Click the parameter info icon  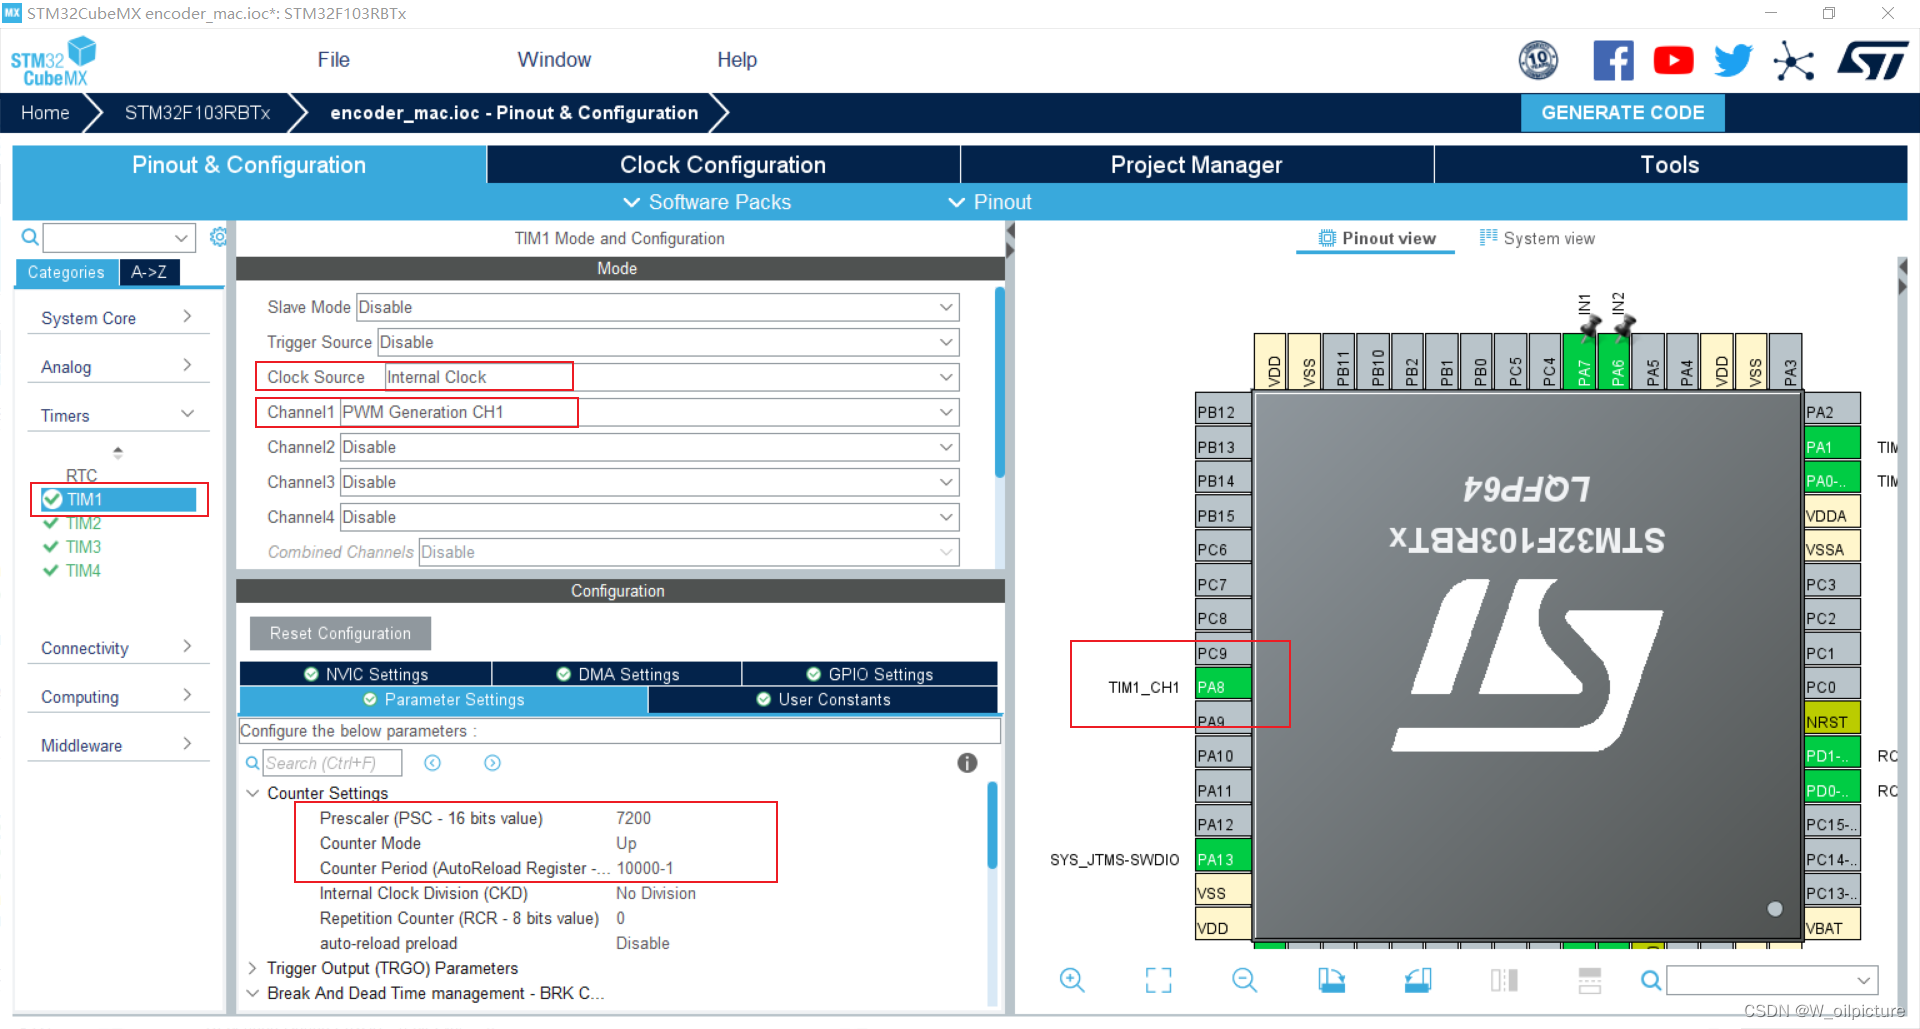point(967,763)
